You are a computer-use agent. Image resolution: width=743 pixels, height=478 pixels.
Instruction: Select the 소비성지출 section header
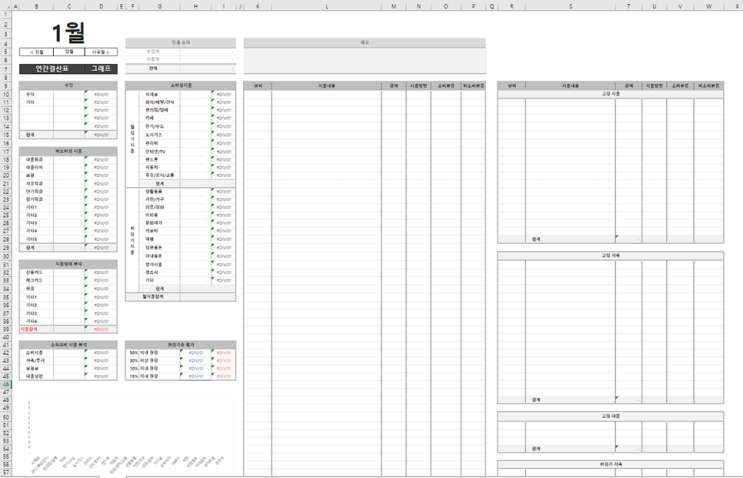tap(181, 85)
